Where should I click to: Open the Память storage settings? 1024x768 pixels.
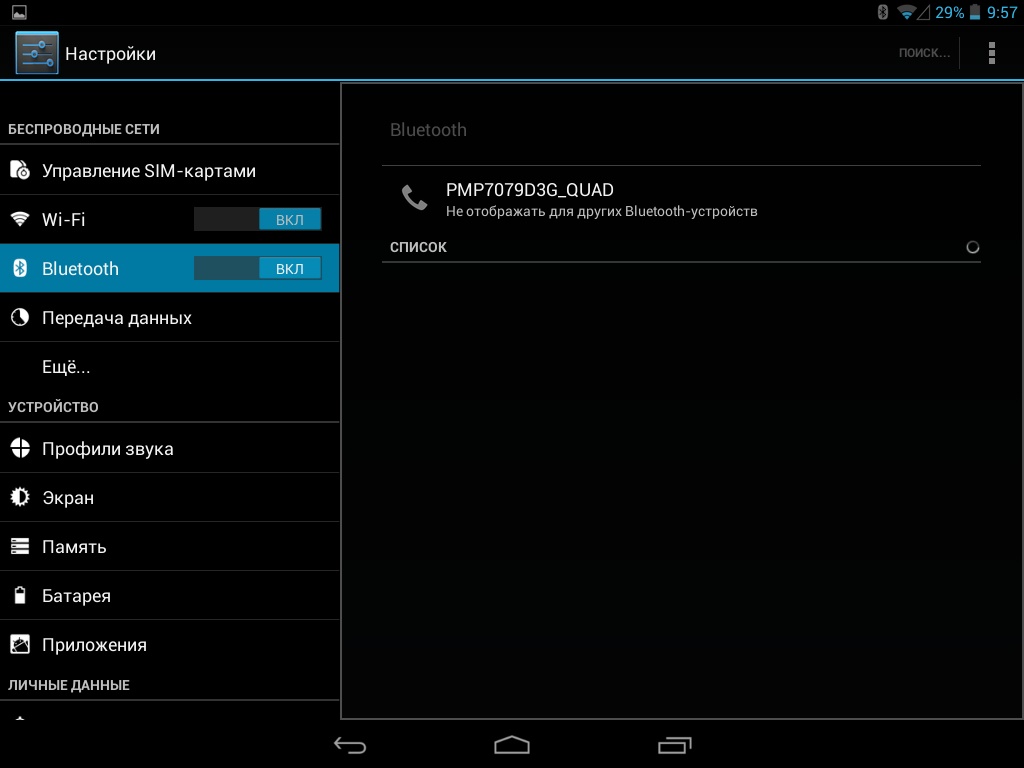coord(74,547)
